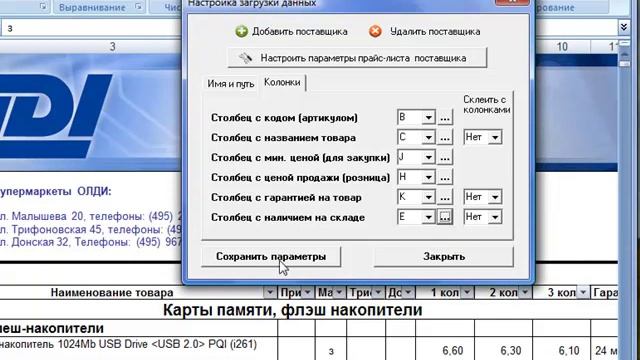Image resolution: width=640 pixels, height=360 pixels.
Task: Open filter arrow on 2 кол header
Action: (x=525, y=292)
